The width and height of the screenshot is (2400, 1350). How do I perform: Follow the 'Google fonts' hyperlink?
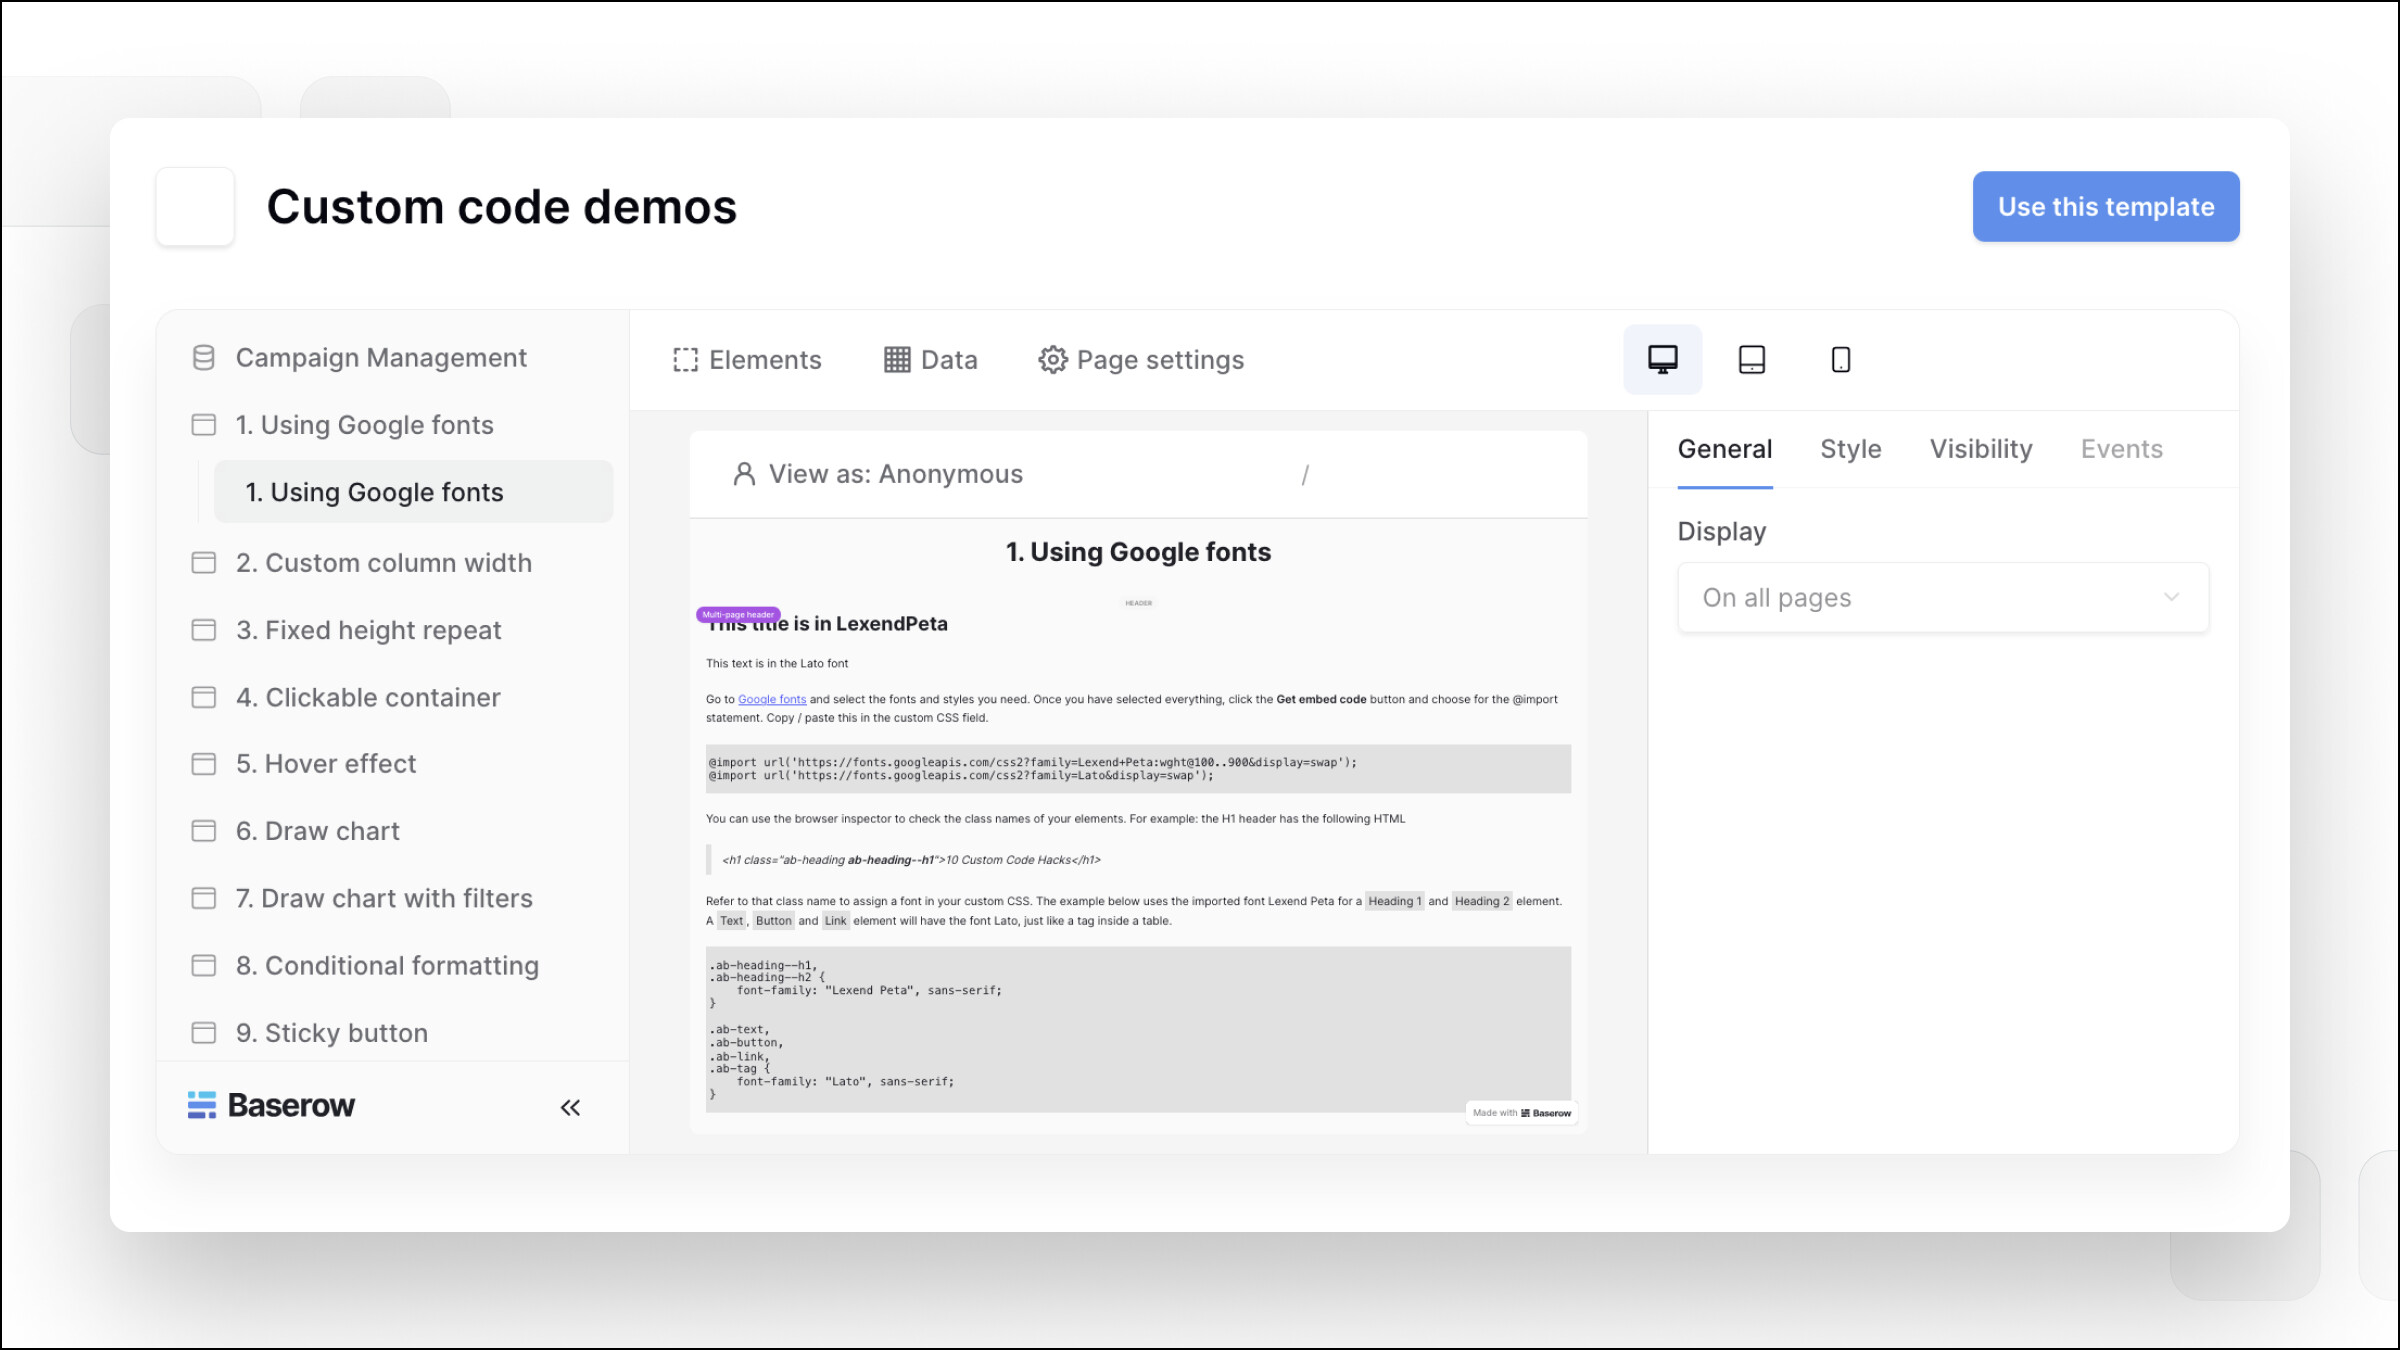(772, 700)
